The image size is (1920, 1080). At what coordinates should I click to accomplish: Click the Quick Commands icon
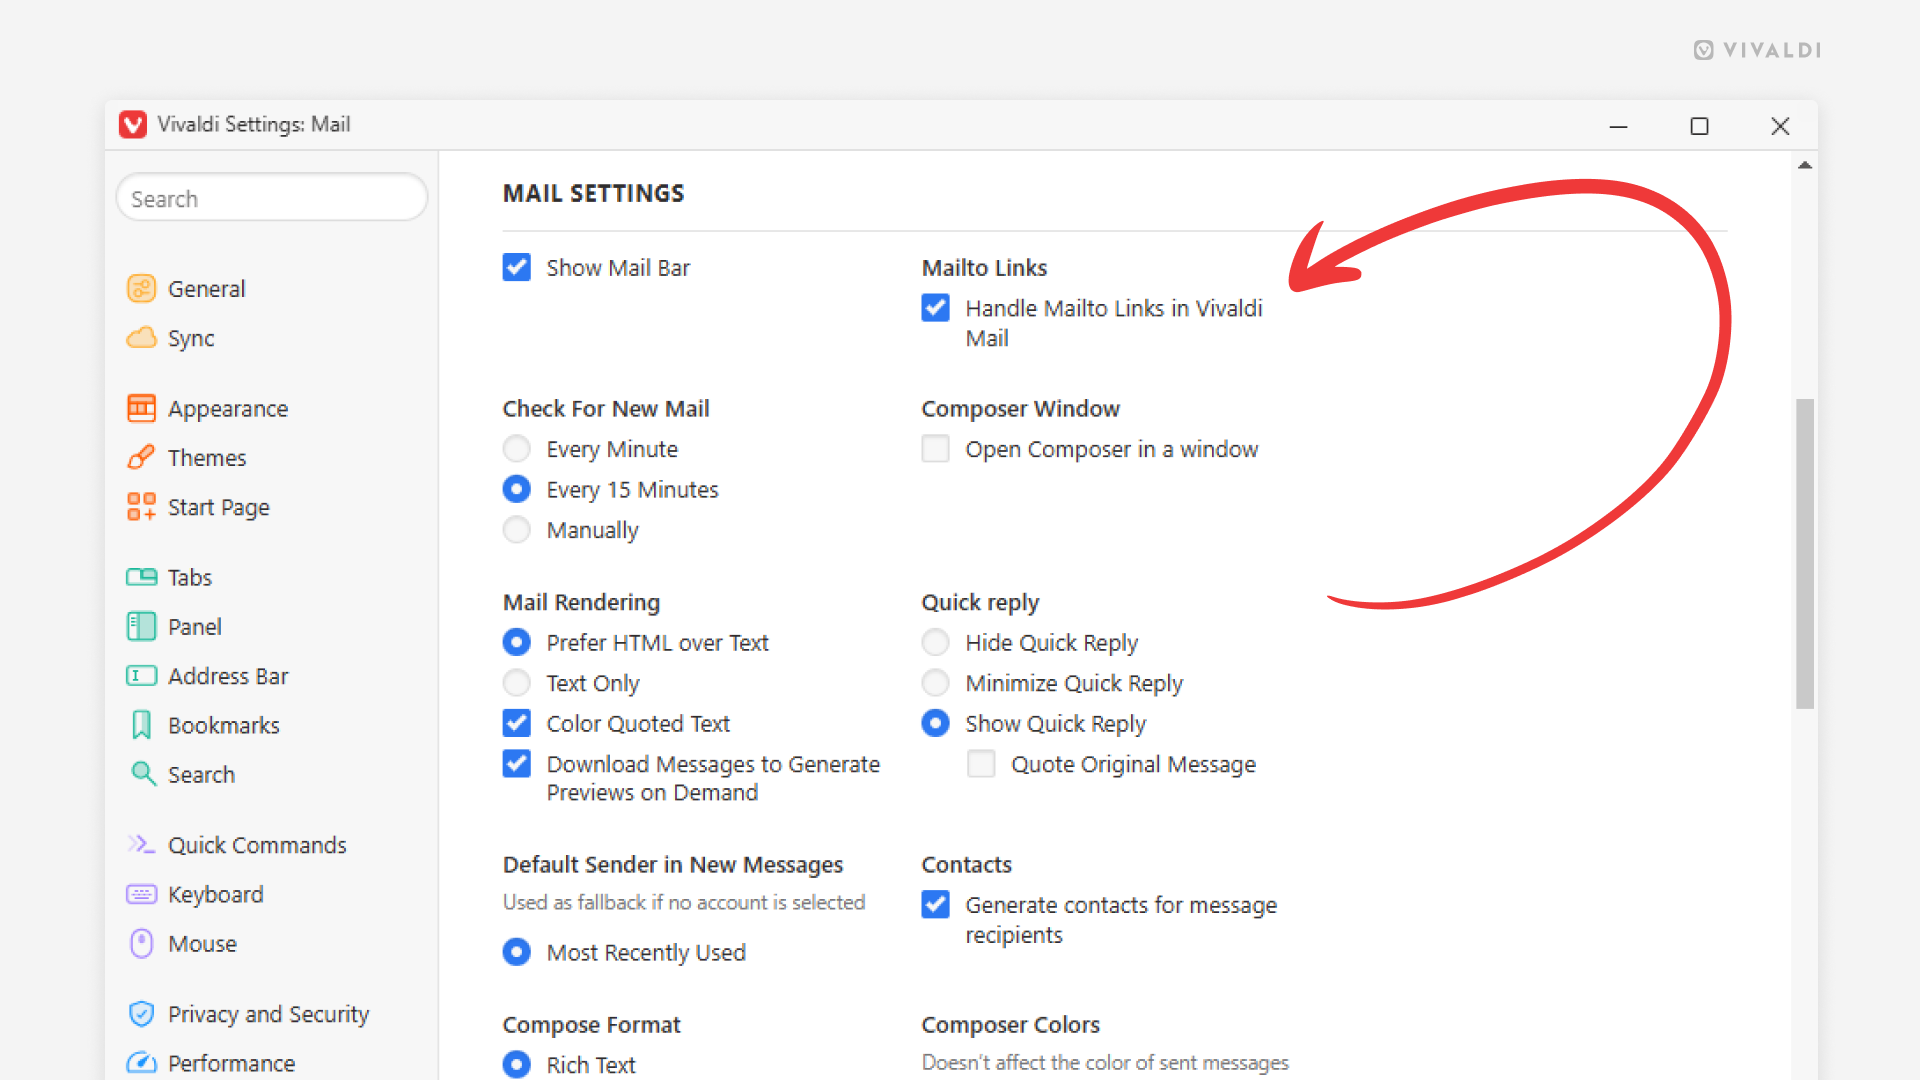[141, 845]
